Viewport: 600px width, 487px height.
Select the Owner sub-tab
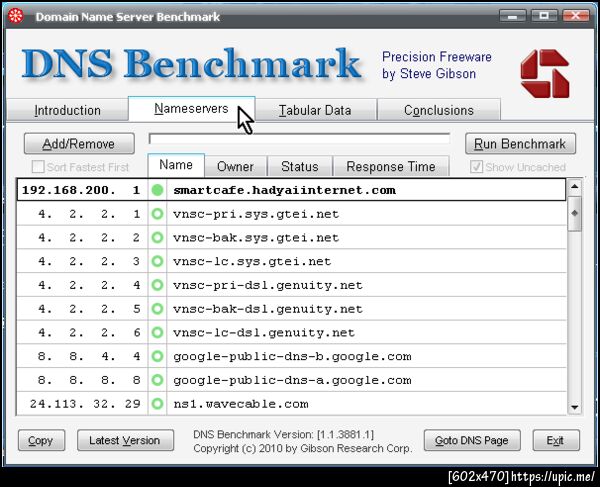point(235,166)
